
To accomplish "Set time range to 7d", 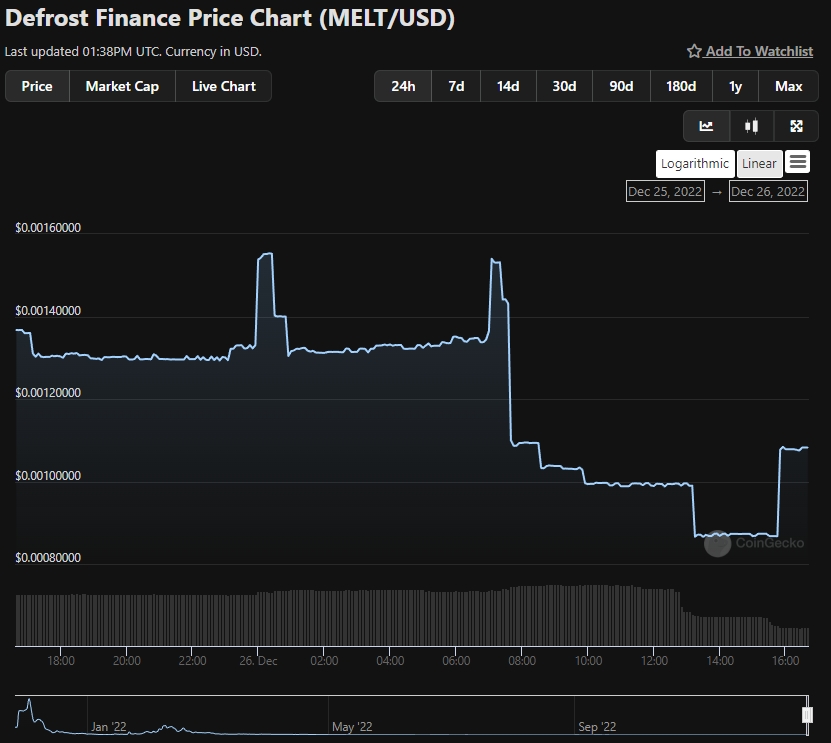I will click(x=456, y=86).
